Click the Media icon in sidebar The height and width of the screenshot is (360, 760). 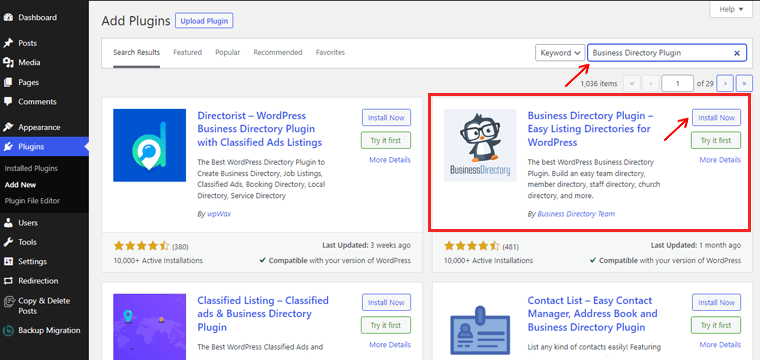8,63
